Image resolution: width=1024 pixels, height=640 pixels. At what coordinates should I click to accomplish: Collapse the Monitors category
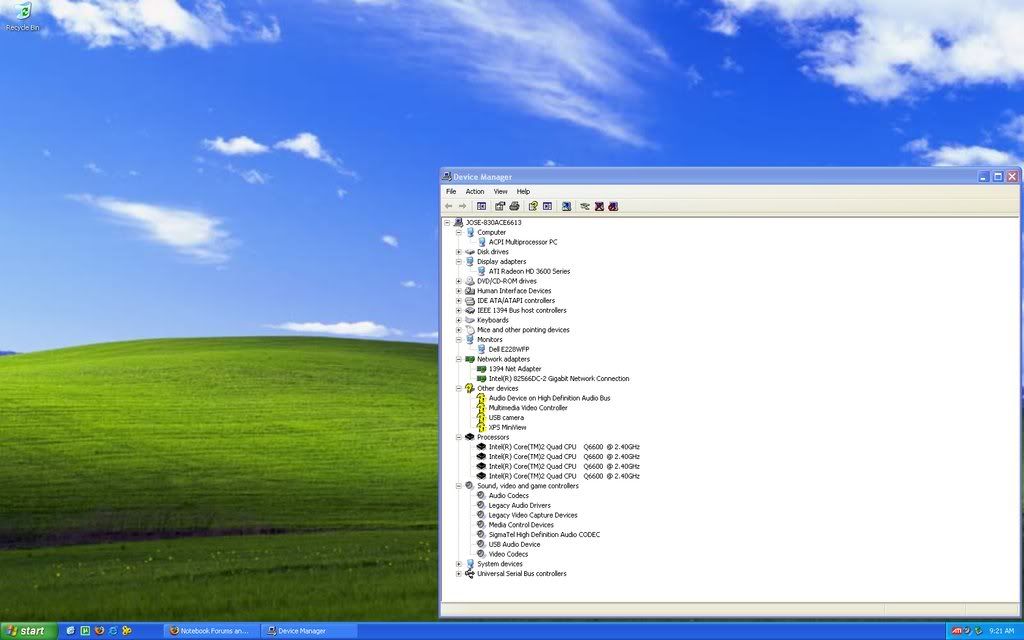pos(458,340)
